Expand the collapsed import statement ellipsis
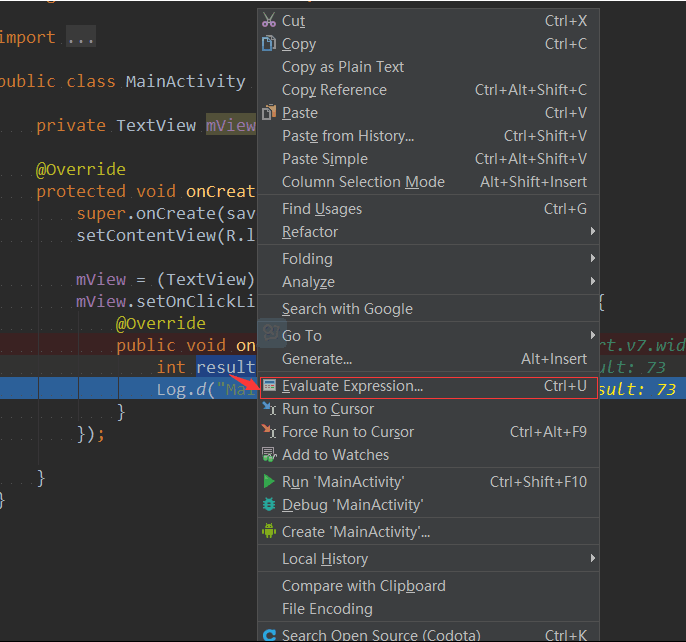 [x=81, y=37]
